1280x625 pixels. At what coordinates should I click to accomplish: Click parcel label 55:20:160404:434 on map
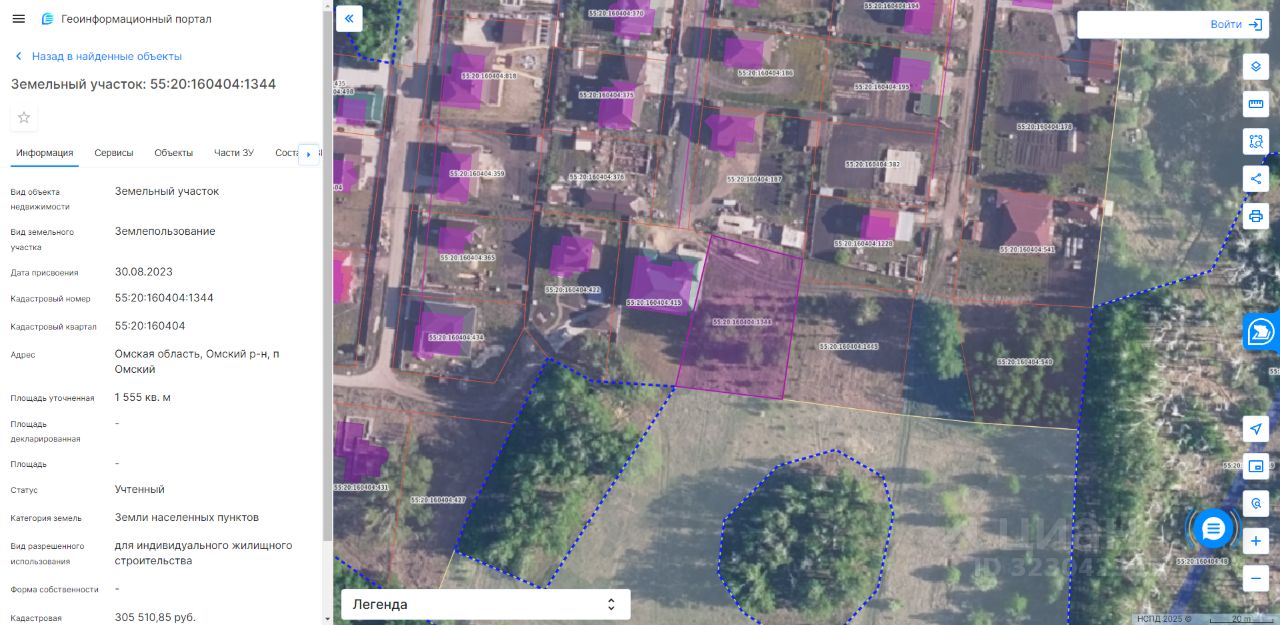click(x=456, y=337)
